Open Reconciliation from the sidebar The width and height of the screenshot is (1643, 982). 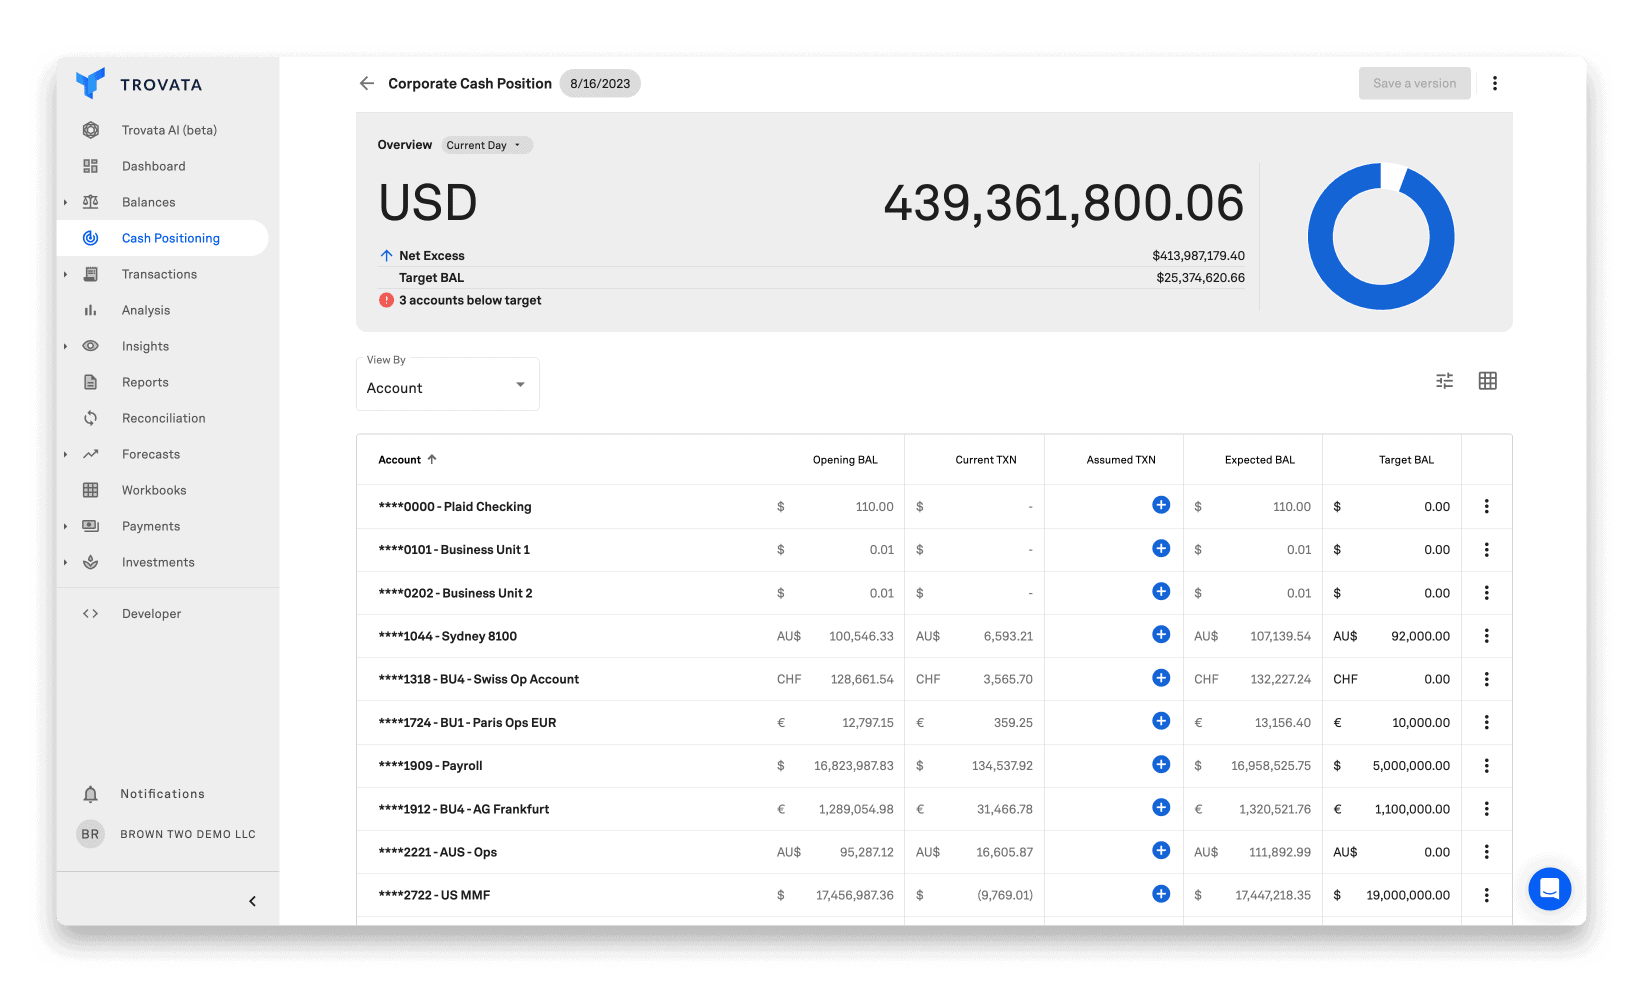(x=91, y=417)
